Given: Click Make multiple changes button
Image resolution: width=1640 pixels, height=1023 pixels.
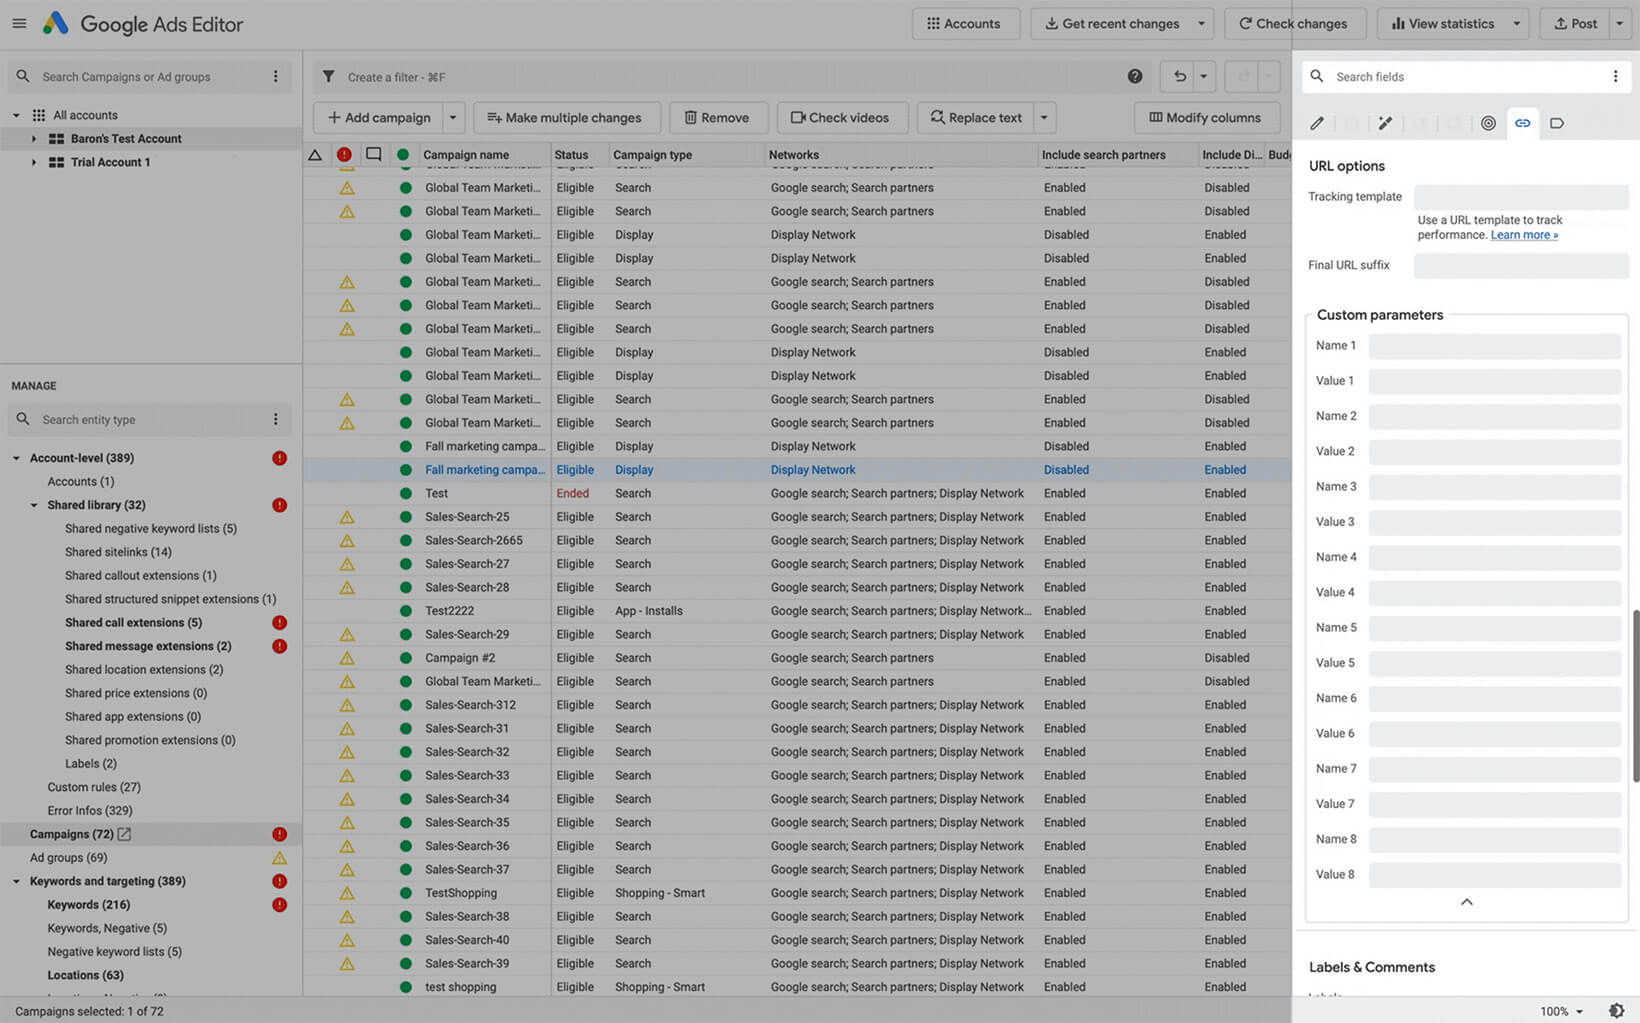Looking at the screenshot, I should [x=566, y=117].
